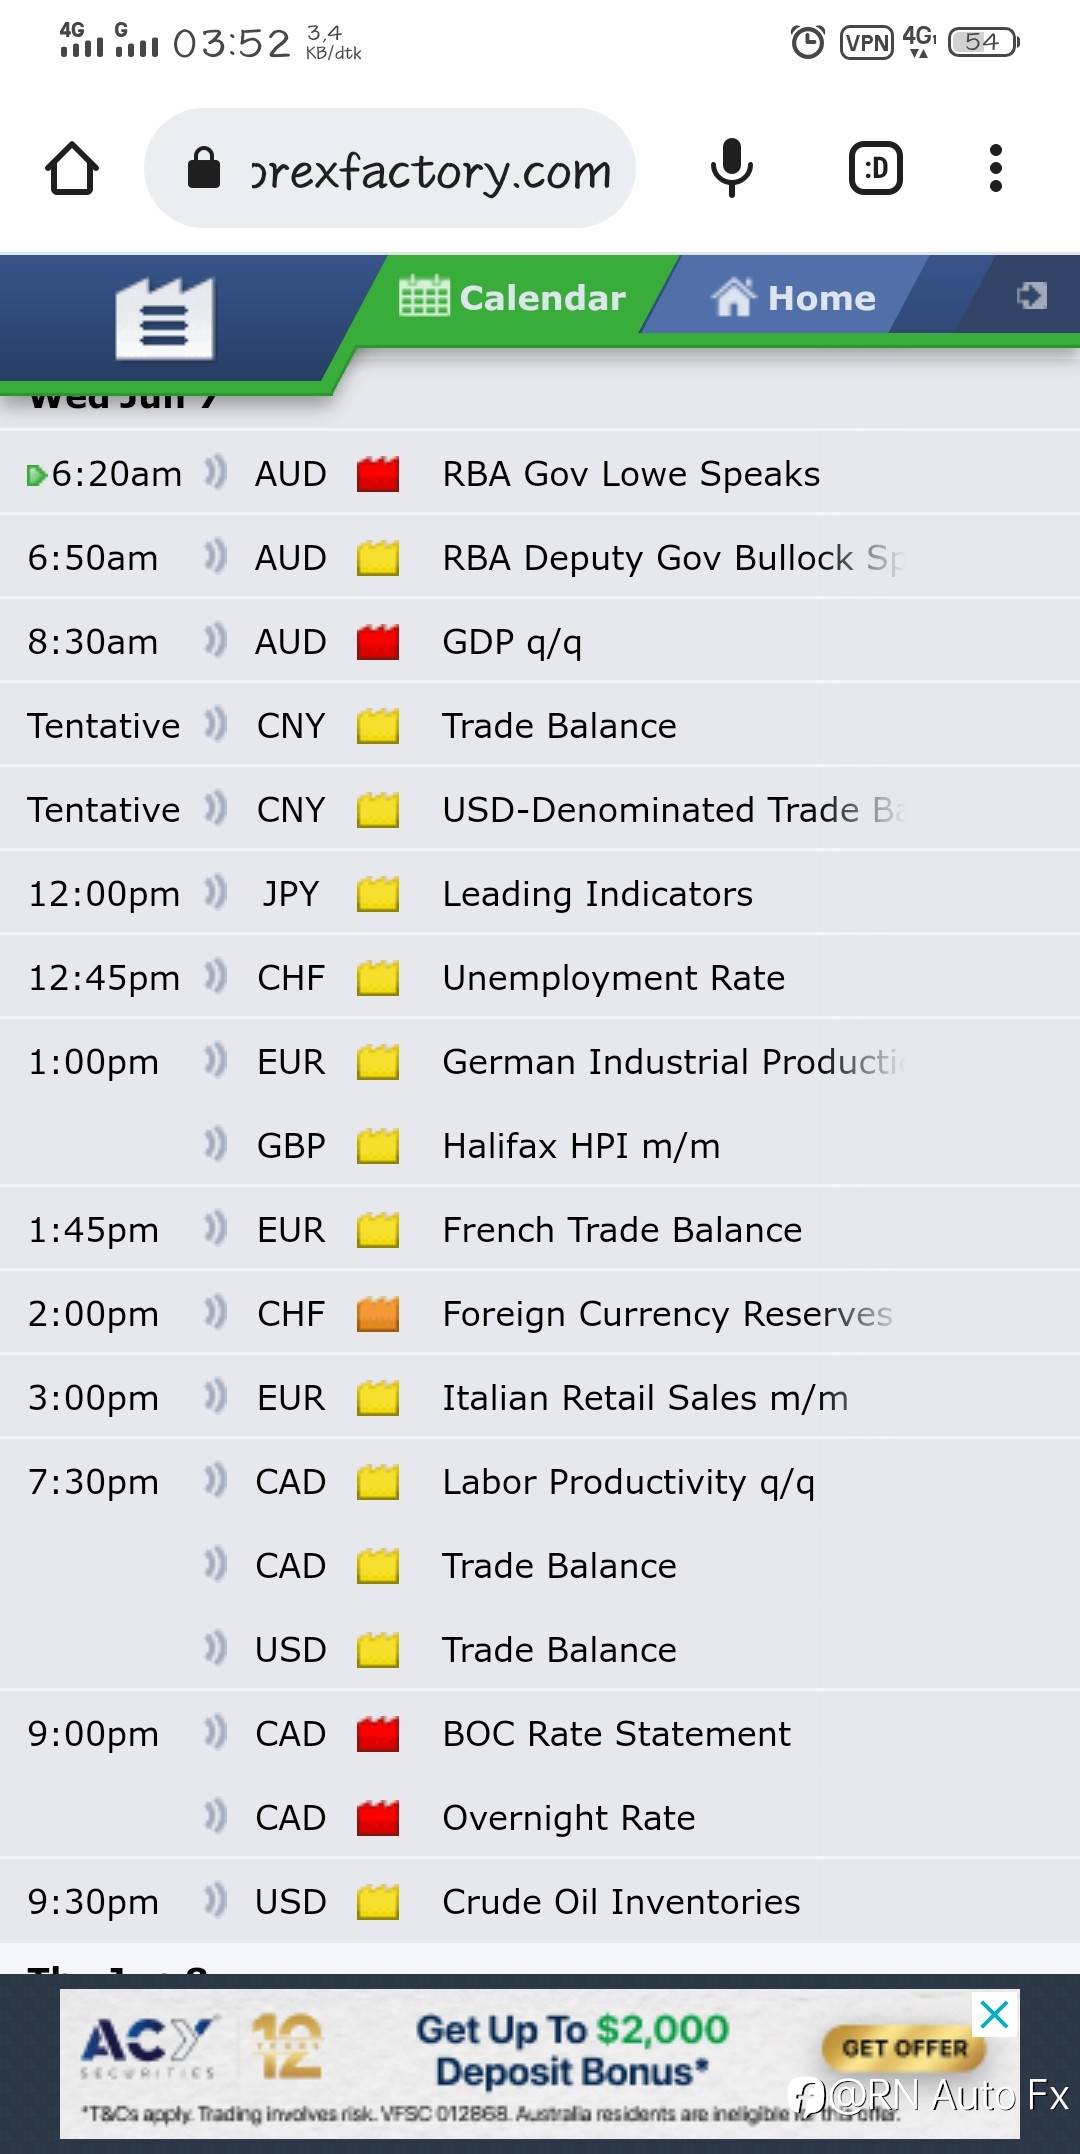Switch to the Home tab
1080x2154 pixels.
793,297
